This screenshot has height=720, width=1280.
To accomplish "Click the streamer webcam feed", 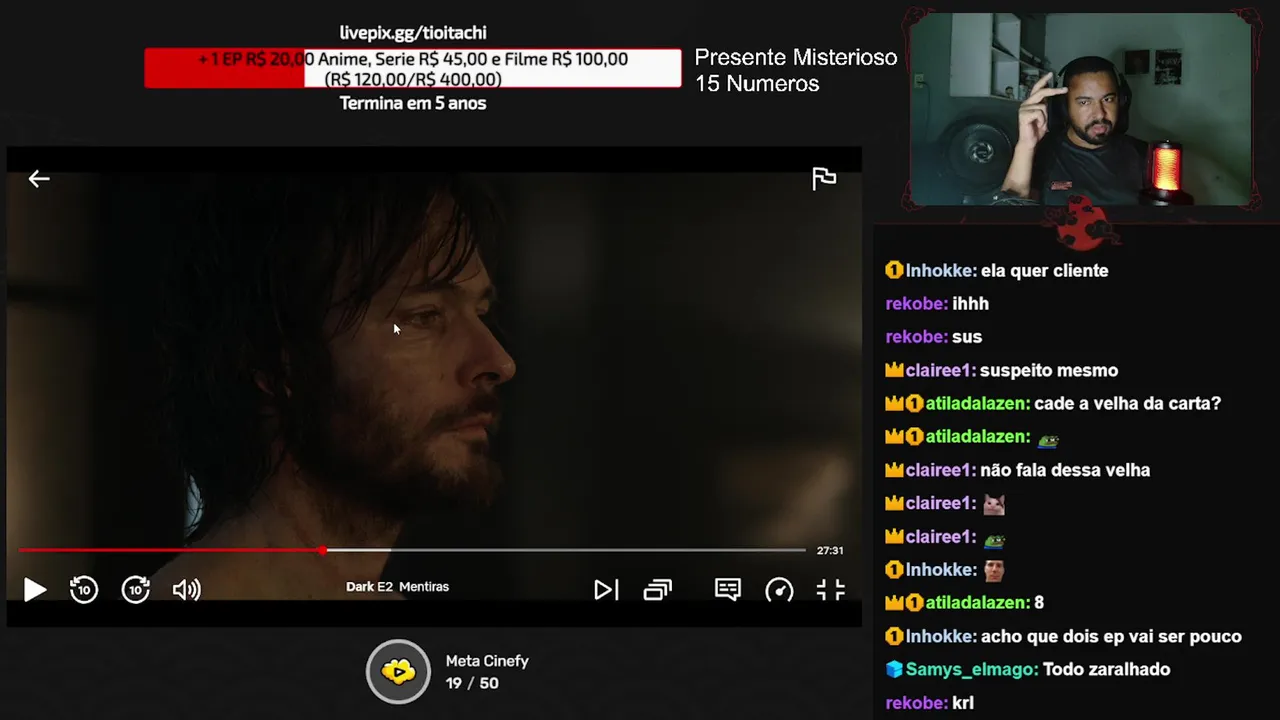I will [1080, 109].
